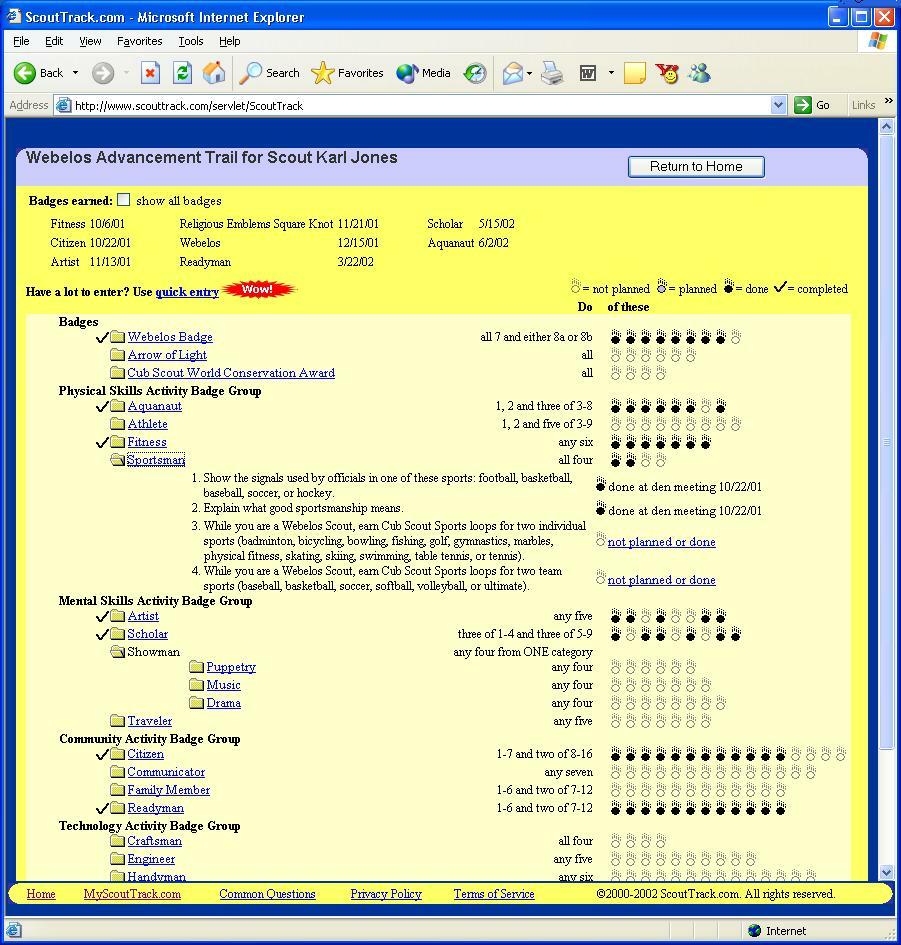Image resolution: width=901 pixels, height=945 pixels.
Task: Print the page using the printer icon
Action: click(x=551, y=73)
